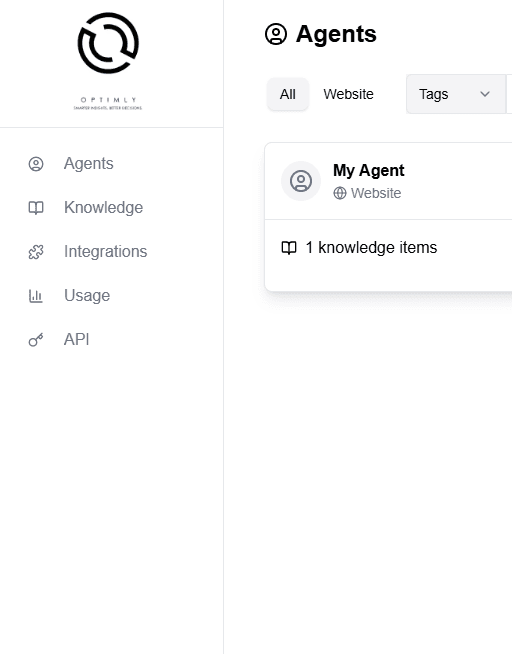Switch to the Website filter tab
512x654 pixels.
349,94
